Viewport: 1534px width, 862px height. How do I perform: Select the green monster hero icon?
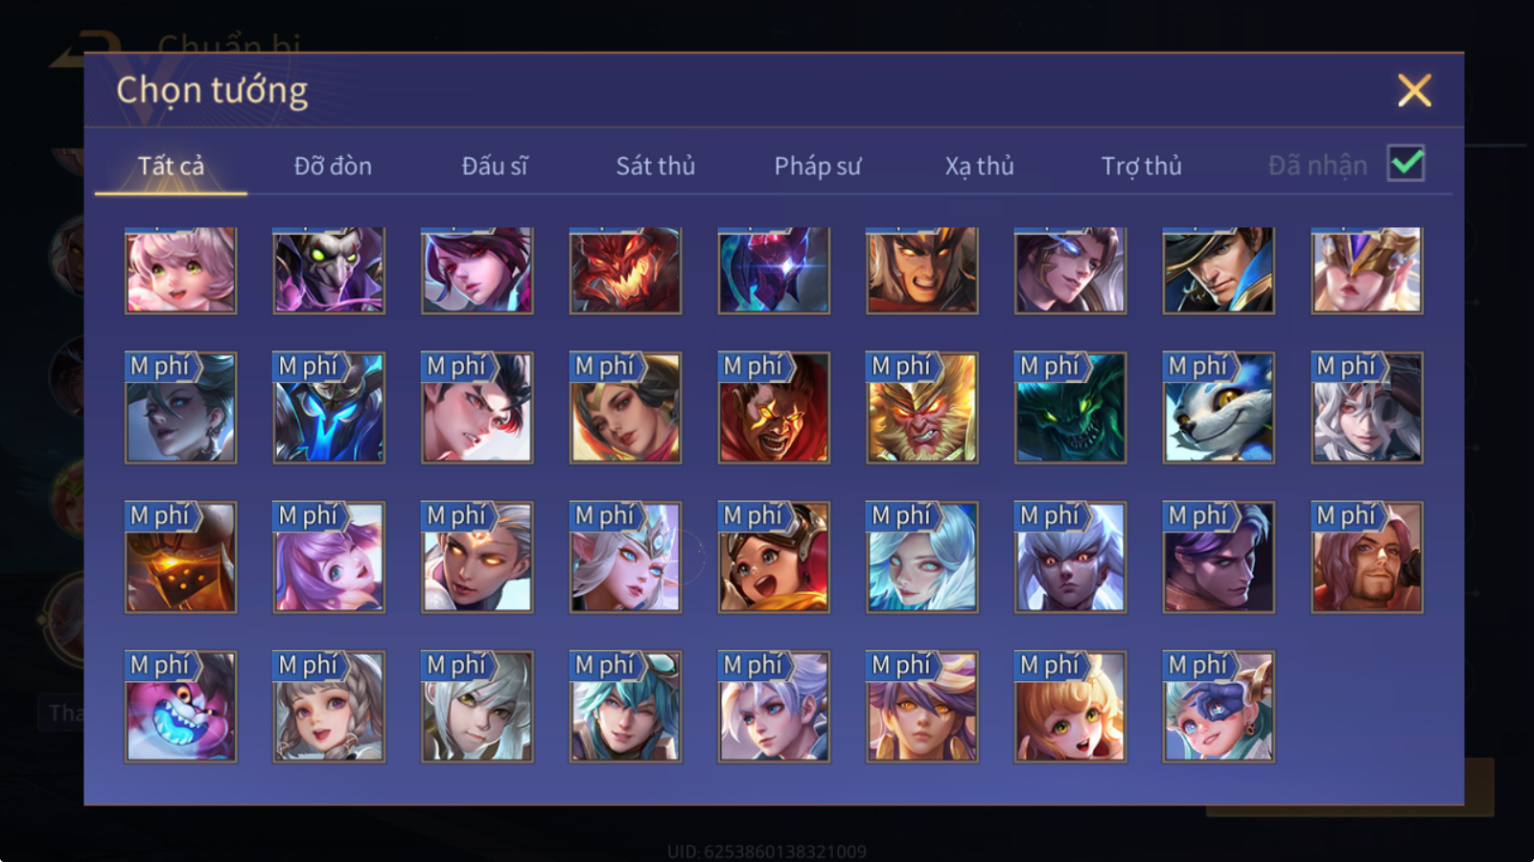[x=1070, y=407]
